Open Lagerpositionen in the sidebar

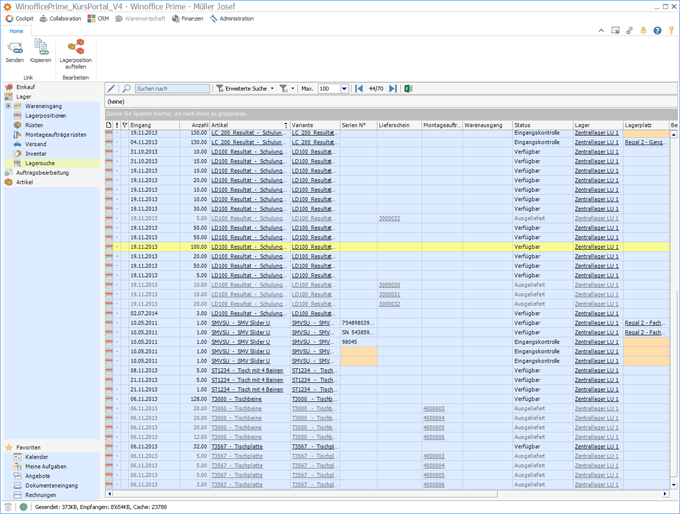(46, 116)
